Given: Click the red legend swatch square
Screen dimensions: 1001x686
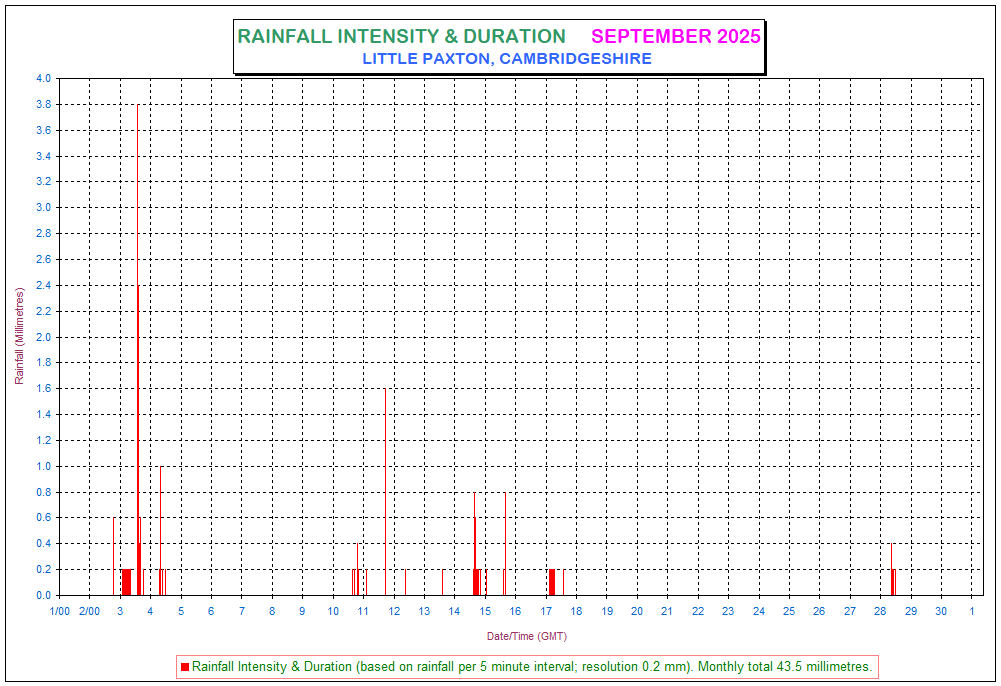Looking at the screenshot, I should tap(185, 666).
